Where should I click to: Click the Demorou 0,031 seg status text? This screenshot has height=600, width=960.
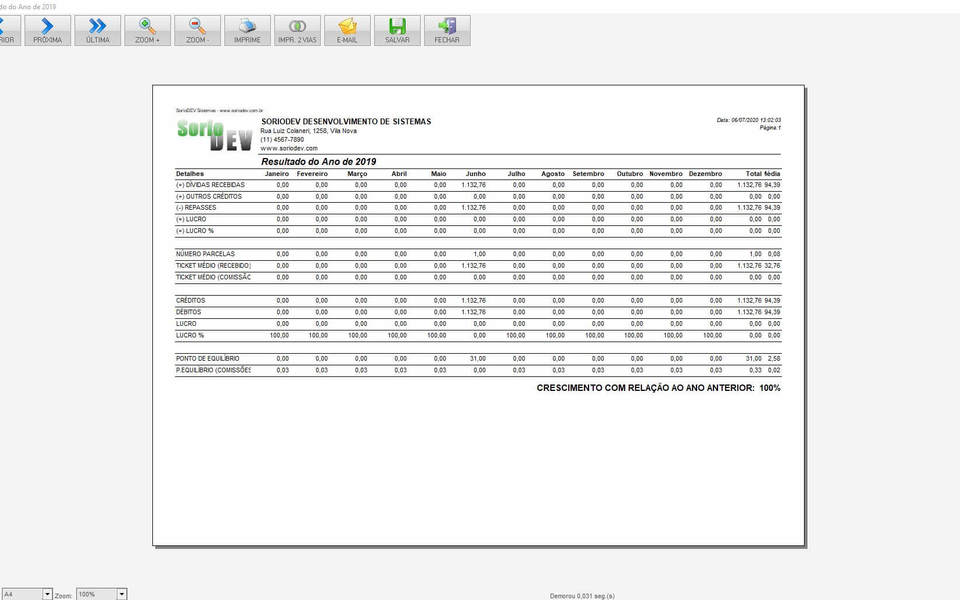[x=582, y=596]
